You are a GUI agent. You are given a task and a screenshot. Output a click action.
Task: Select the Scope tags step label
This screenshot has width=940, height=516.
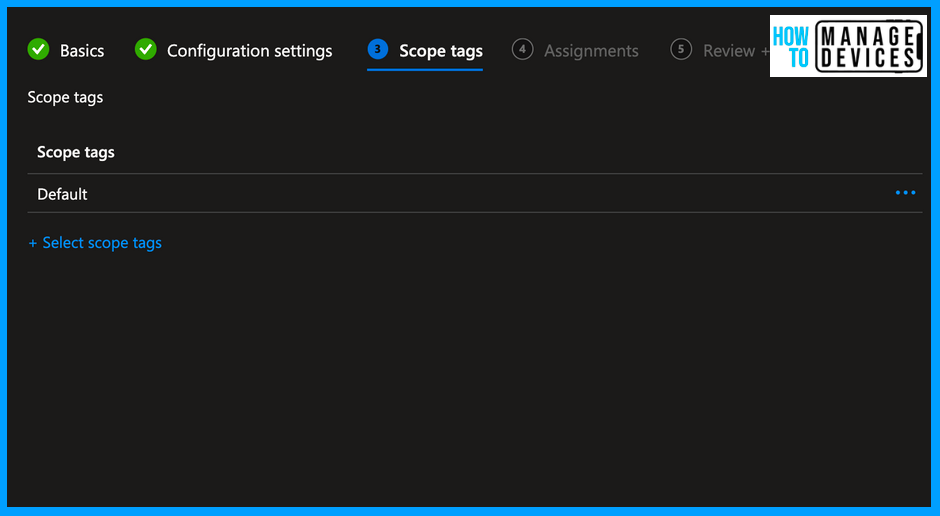click(440, 51)
